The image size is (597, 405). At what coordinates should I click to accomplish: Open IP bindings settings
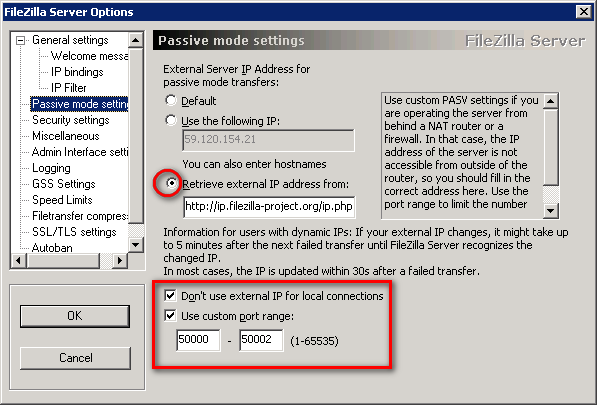(x=77, y=72)
